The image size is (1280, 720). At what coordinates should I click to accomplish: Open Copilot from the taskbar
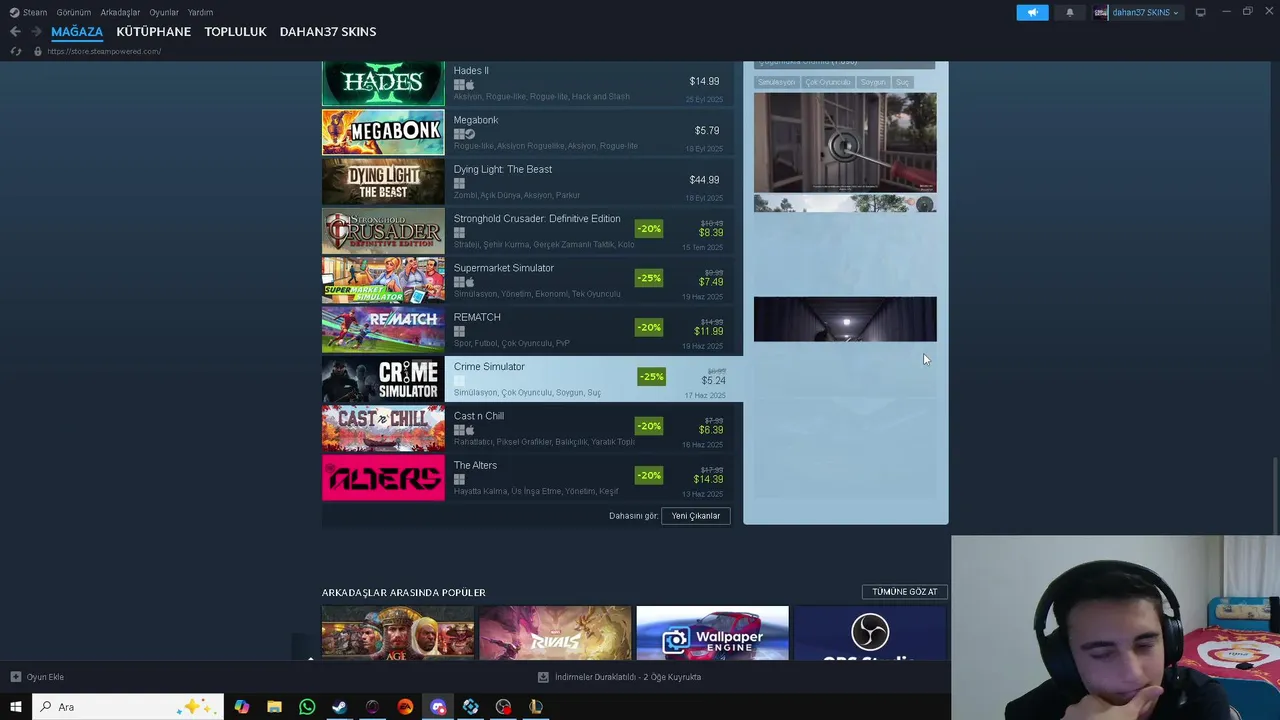click(241, 707)
